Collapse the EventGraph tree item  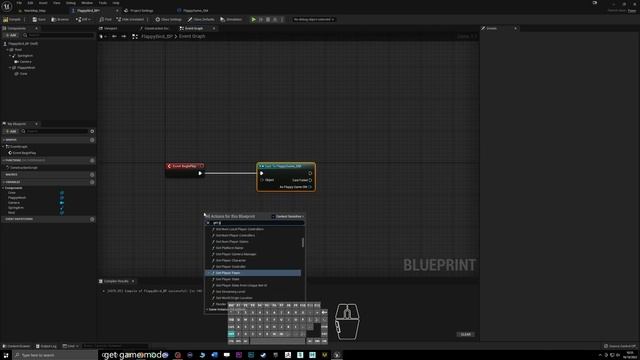(x=4, y=147)
